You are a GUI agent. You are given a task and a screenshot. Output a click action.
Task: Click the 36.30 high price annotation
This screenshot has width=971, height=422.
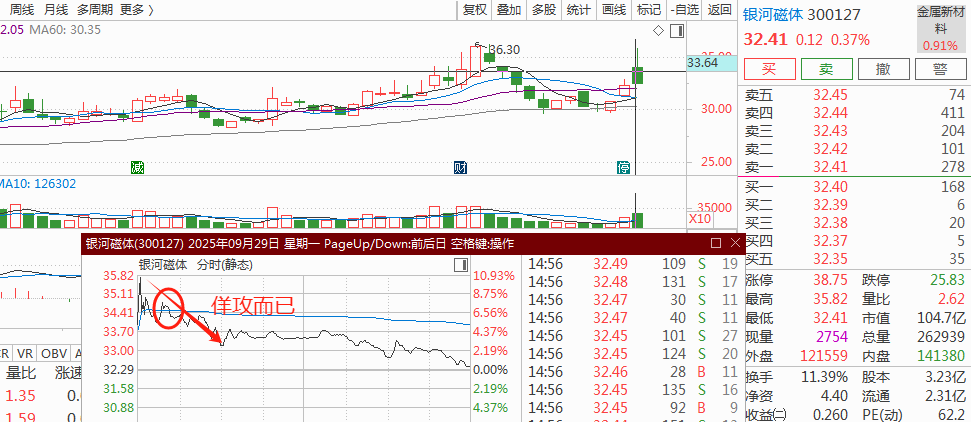[504, 50]
